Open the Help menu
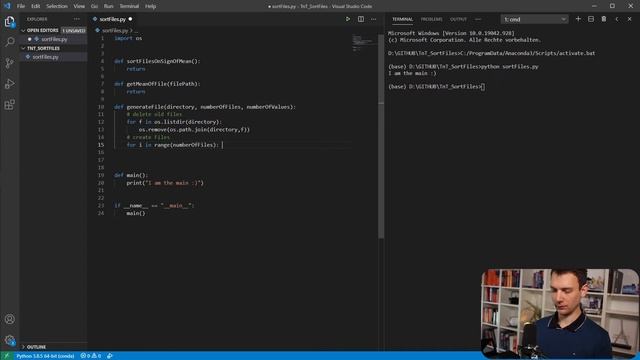 pos(151,6)
